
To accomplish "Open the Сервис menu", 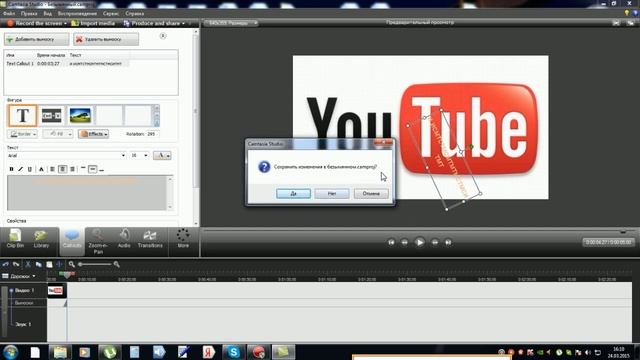I will coord(111,13).
